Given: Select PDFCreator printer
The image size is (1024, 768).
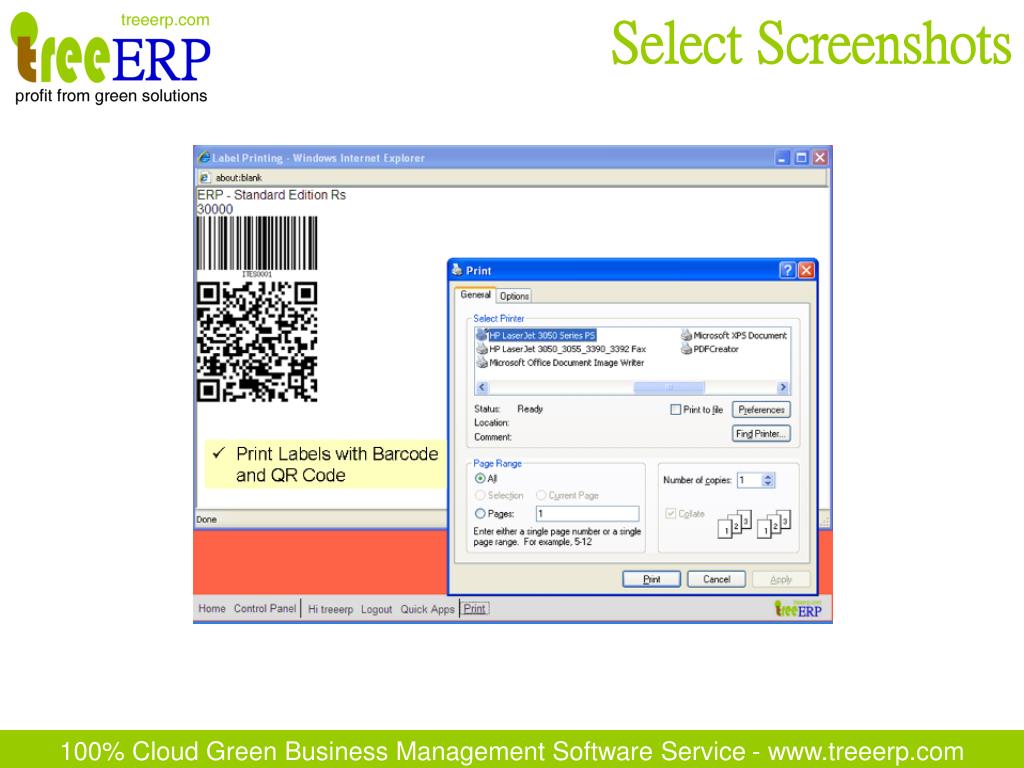Looking at the screenshot, I should [710, 349].
